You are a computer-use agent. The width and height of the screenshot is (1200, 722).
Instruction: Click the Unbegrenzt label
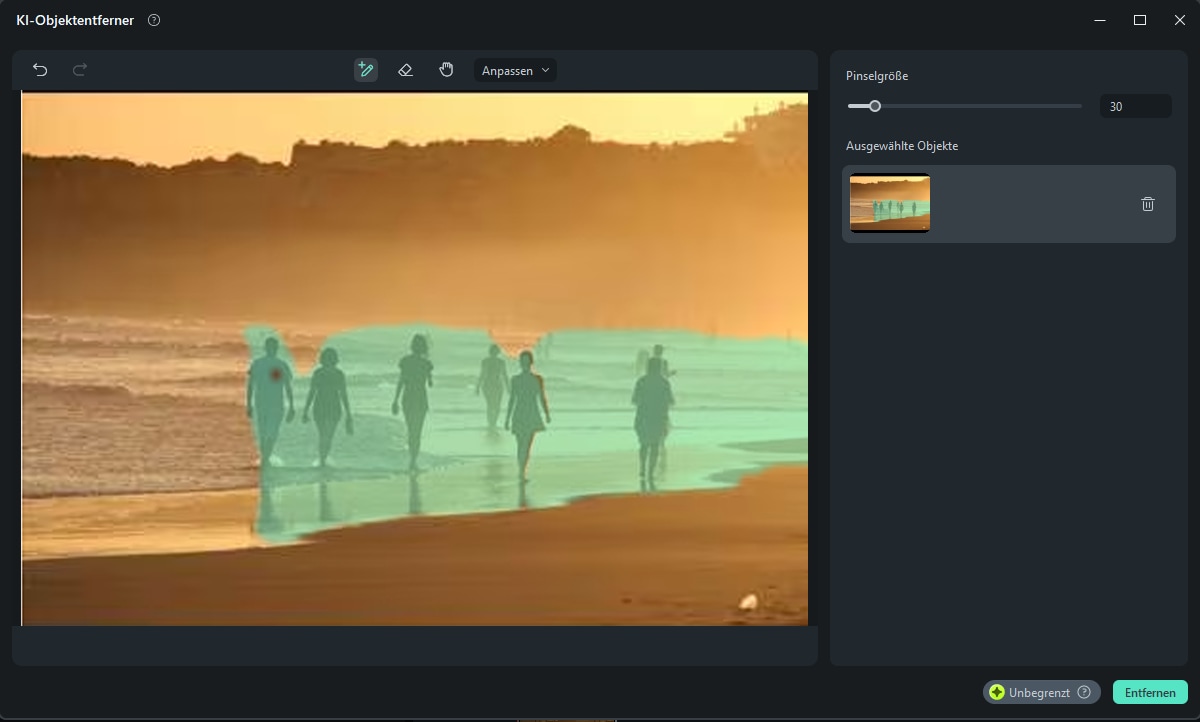tap(1039, 692)
